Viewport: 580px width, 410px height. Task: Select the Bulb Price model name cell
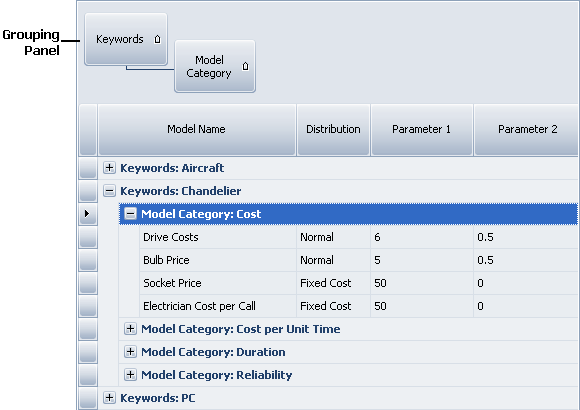(218, 260)
